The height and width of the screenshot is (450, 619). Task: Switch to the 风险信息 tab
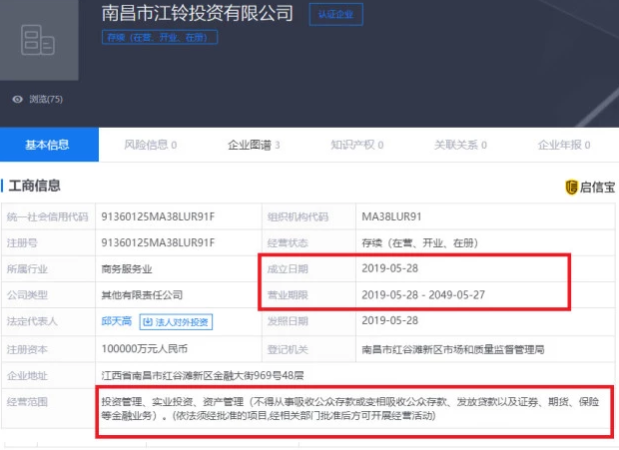150,145
